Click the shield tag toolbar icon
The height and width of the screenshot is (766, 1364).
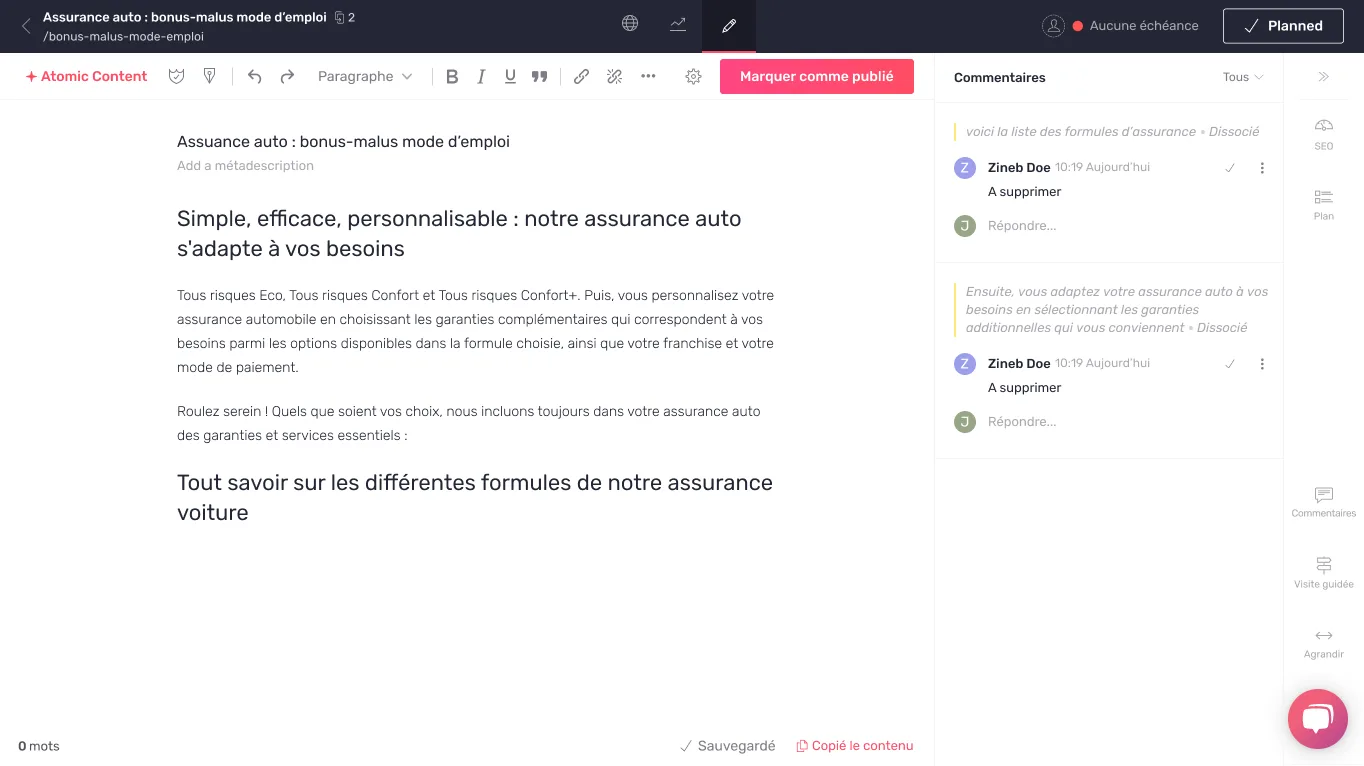pos(209,76)
